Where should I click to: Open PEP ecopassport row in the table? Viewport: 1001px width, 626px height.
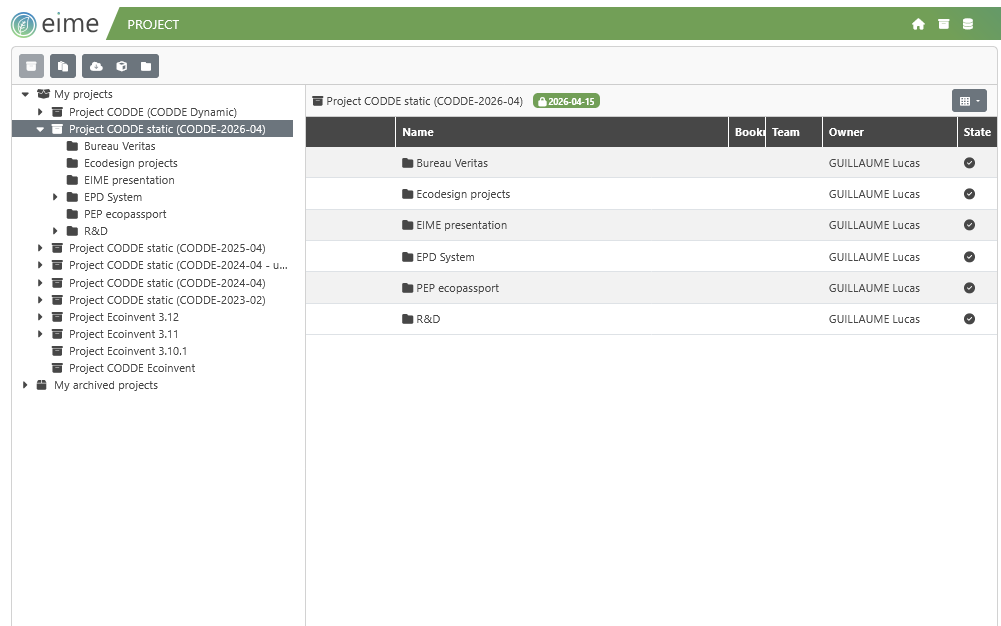(651, 288)
